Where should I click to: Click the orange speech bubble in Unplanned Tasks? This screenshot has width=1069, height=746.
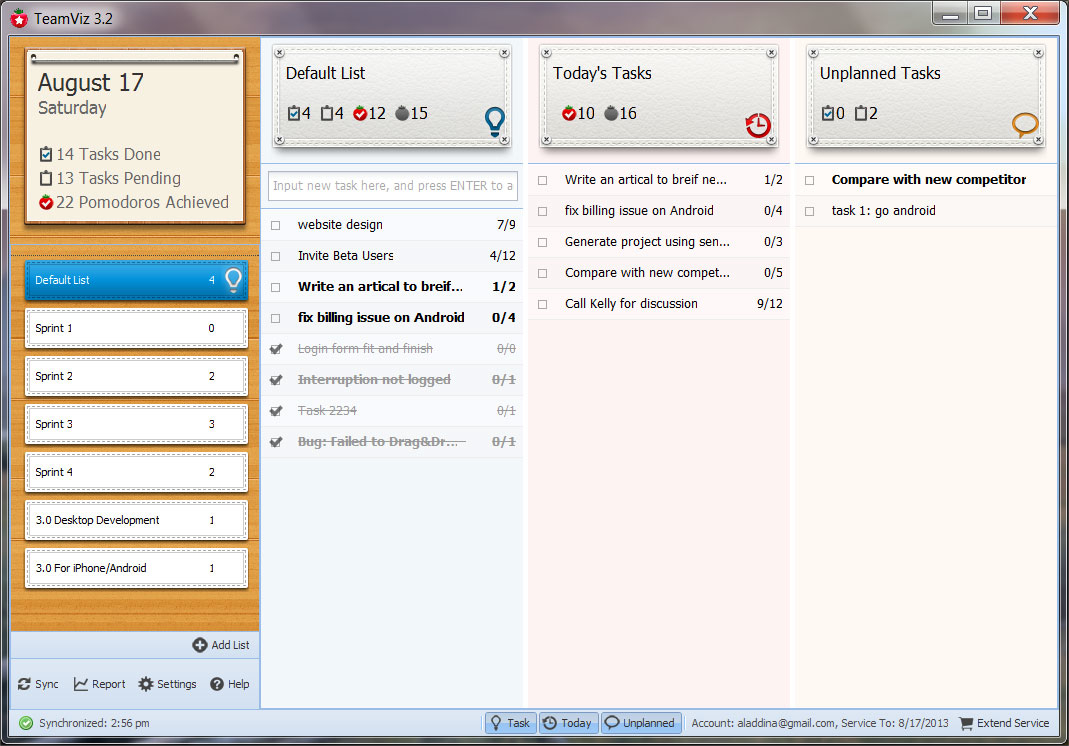[1025, 124]
